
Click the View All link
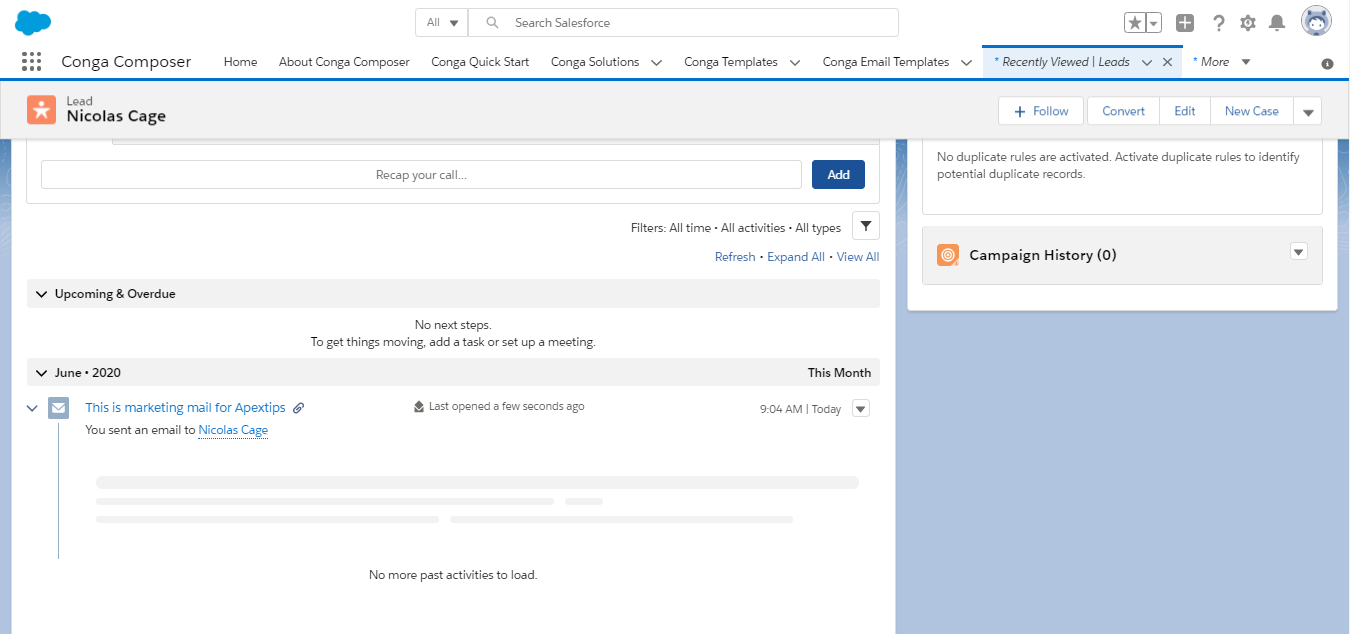tap(858, 257)
